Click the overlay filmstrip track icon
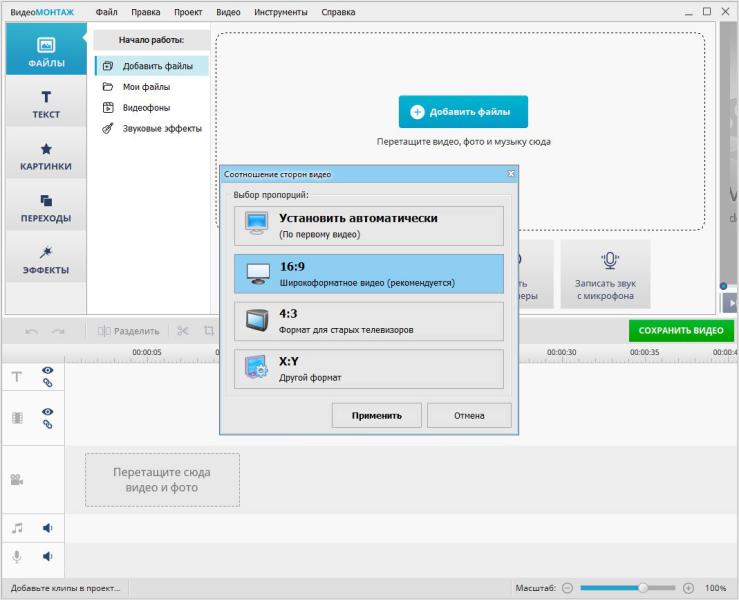 coord(17,418)
